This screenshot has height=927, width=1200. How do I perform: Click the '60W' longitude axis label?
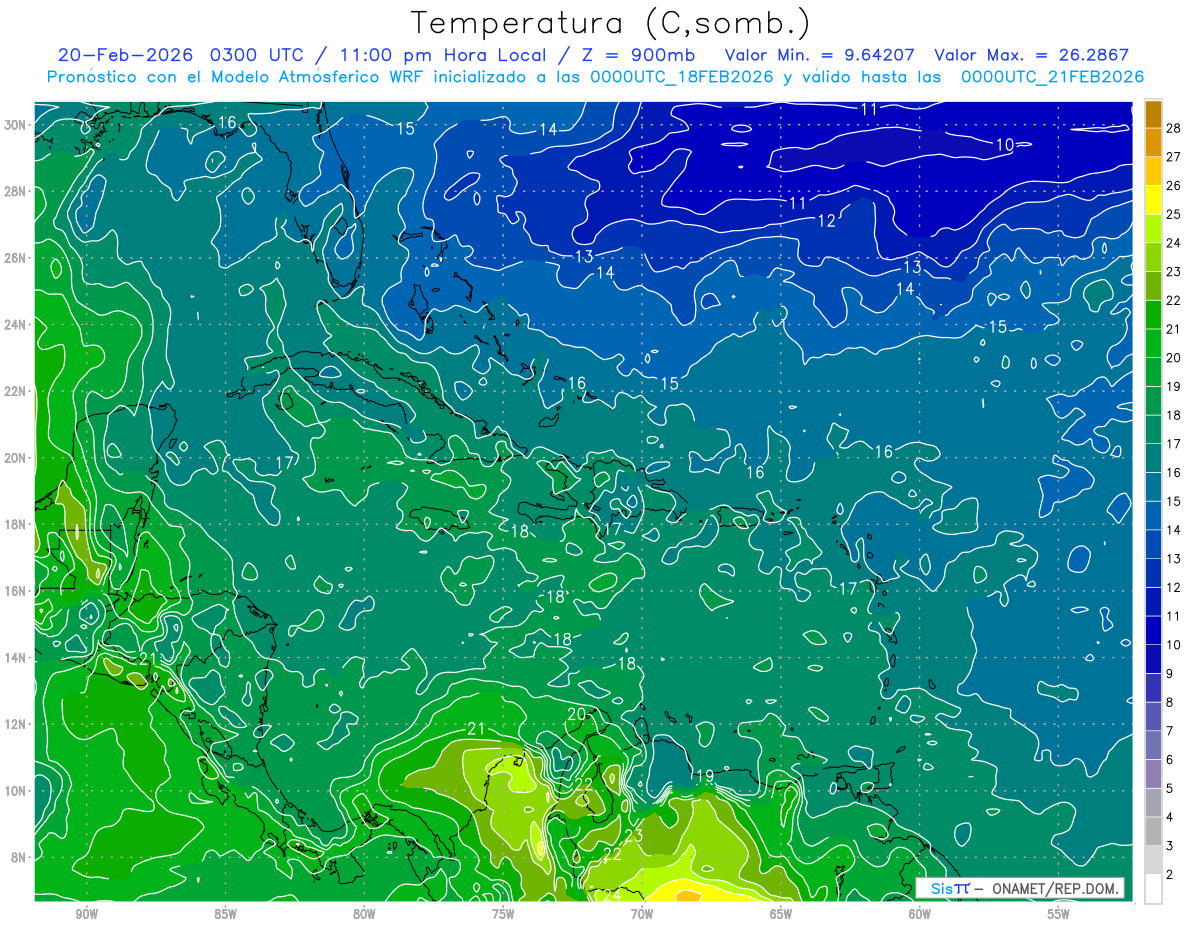click(919, 915)
